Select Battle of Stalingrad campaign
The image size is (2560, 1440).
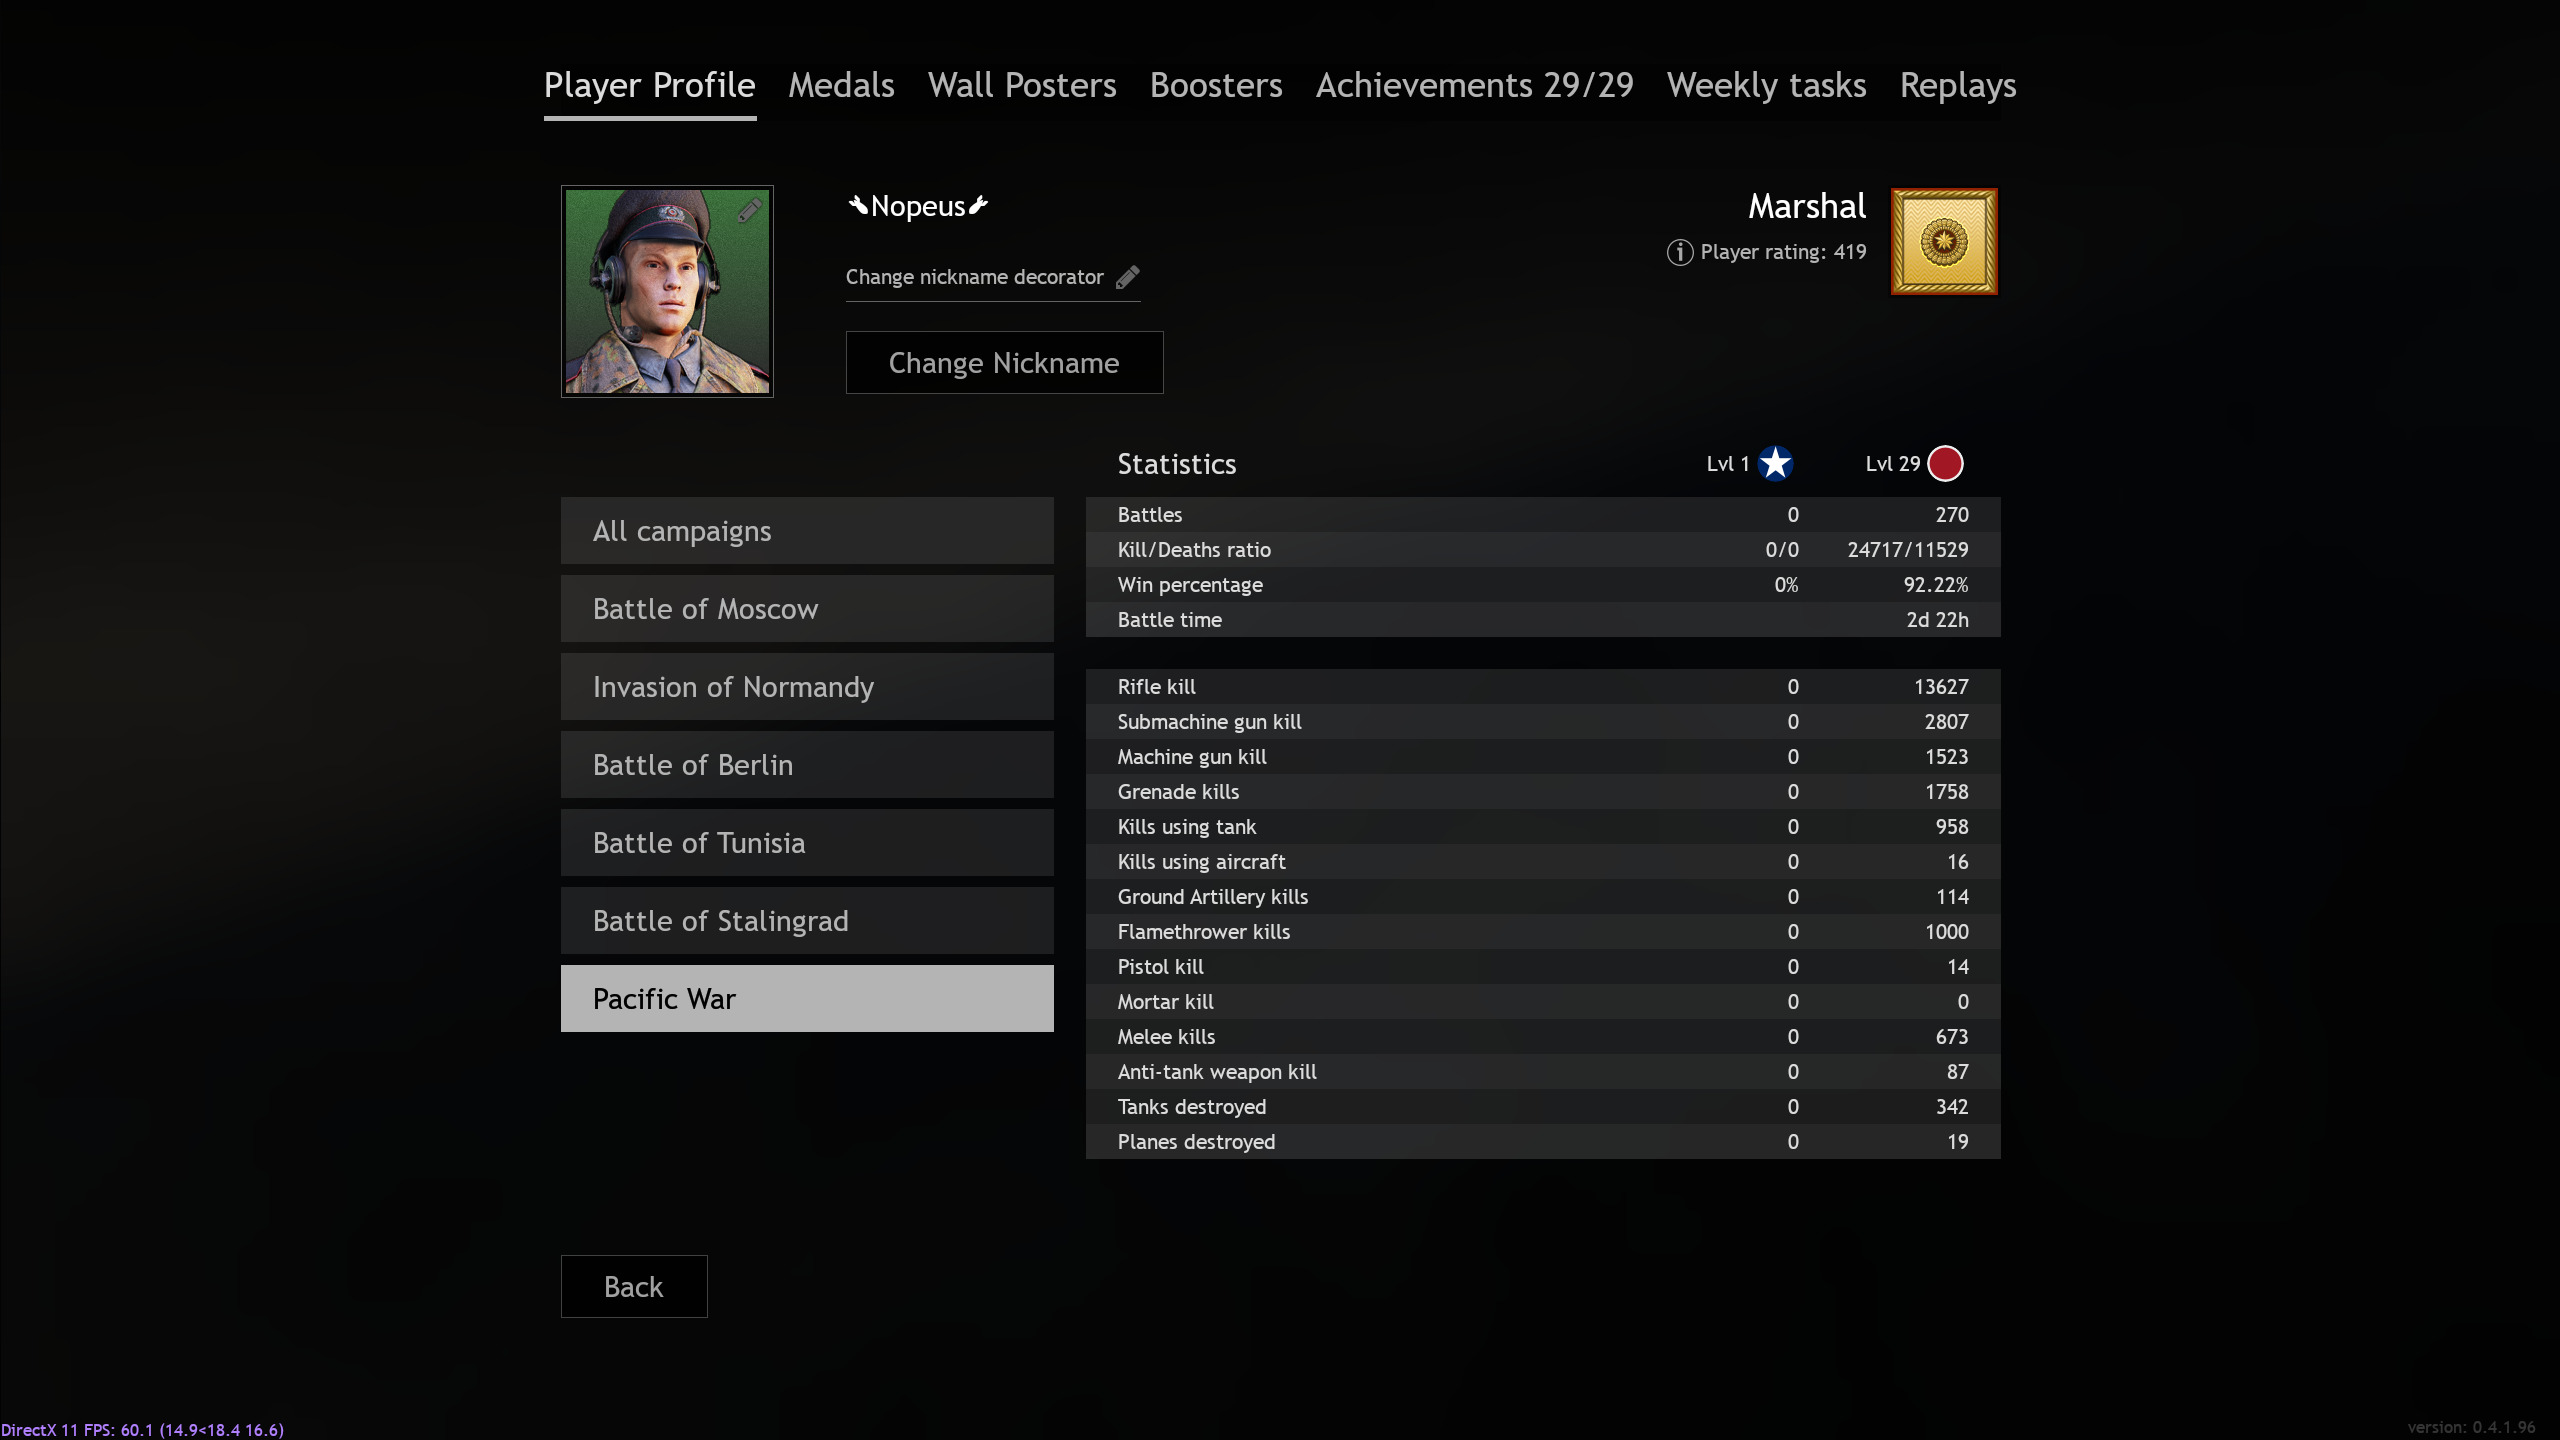click(807, 921)
